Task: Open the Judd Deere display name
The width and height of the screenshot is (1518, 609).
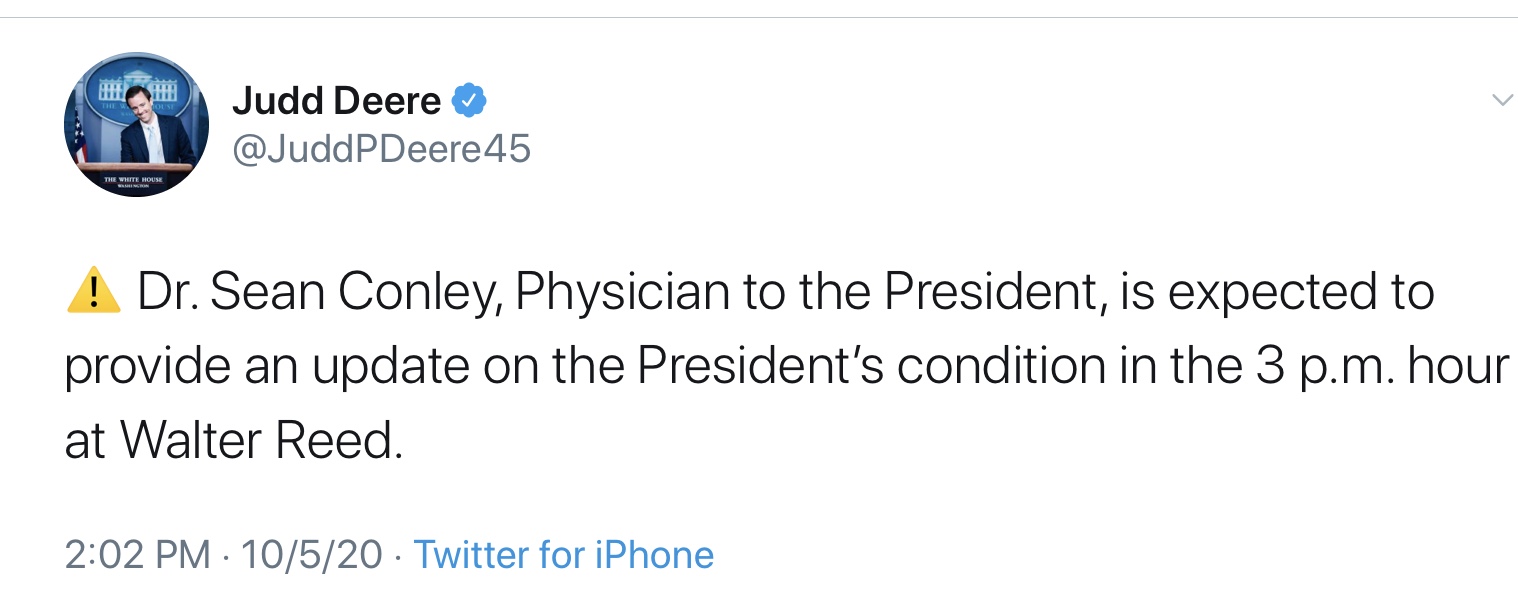Action: (x=336, y=100)
